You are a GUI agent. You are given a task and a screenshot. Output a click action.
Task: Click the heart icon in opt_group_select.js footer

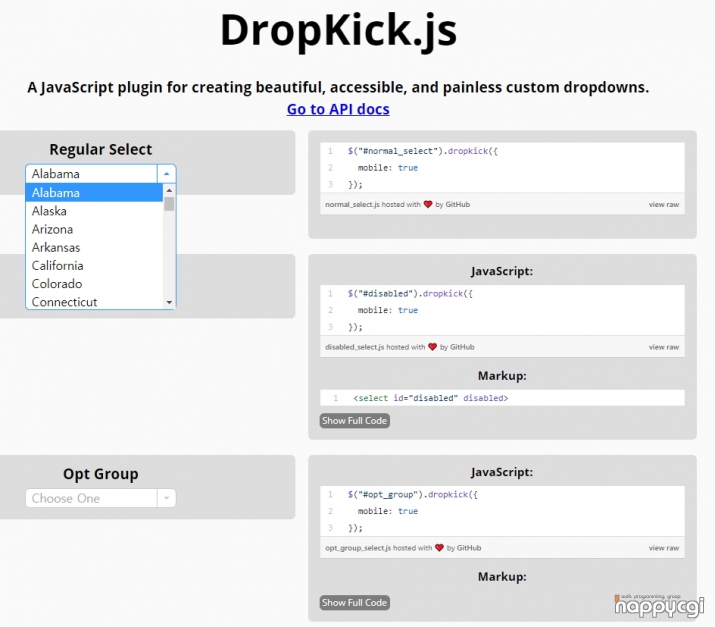(x=439, y=548)
